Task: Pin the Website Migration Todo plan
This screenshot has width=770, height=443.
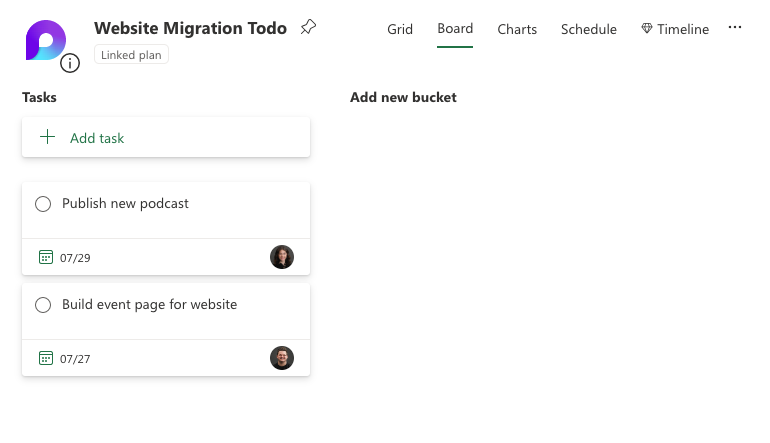Action: 308,27
